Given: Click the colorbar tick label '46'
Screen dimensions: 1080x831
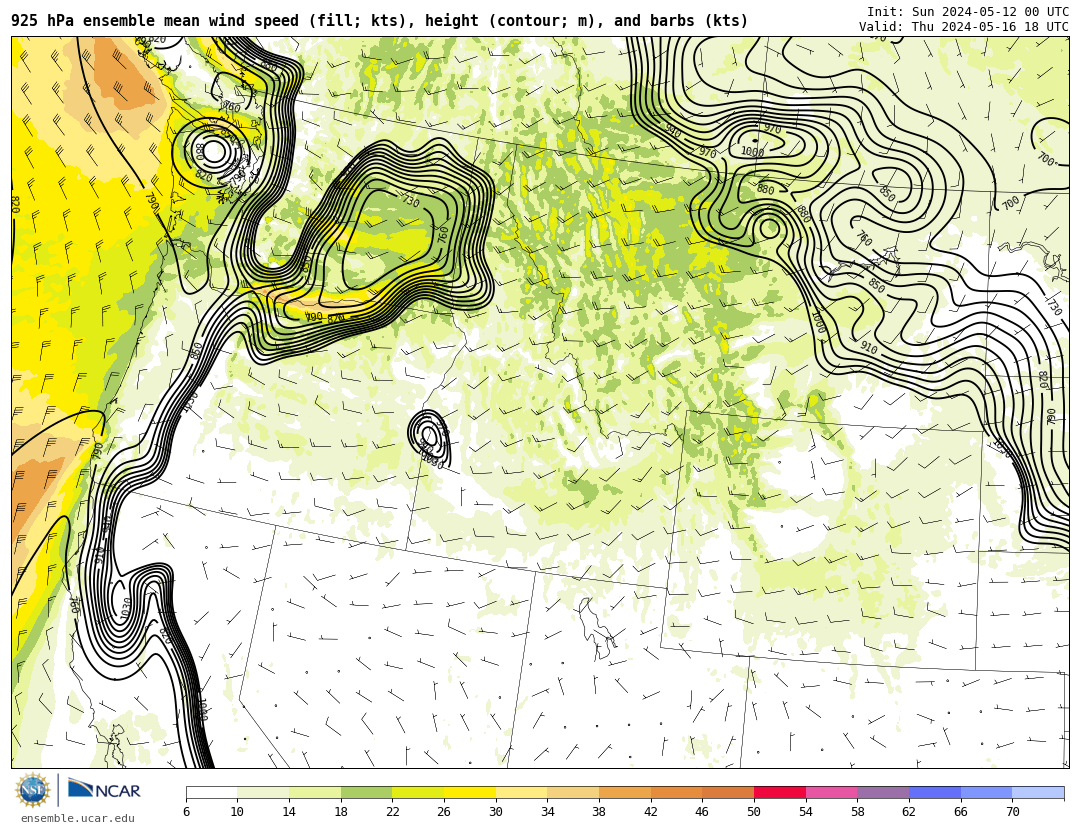Looking at the screenshot, I should (702, 812).
